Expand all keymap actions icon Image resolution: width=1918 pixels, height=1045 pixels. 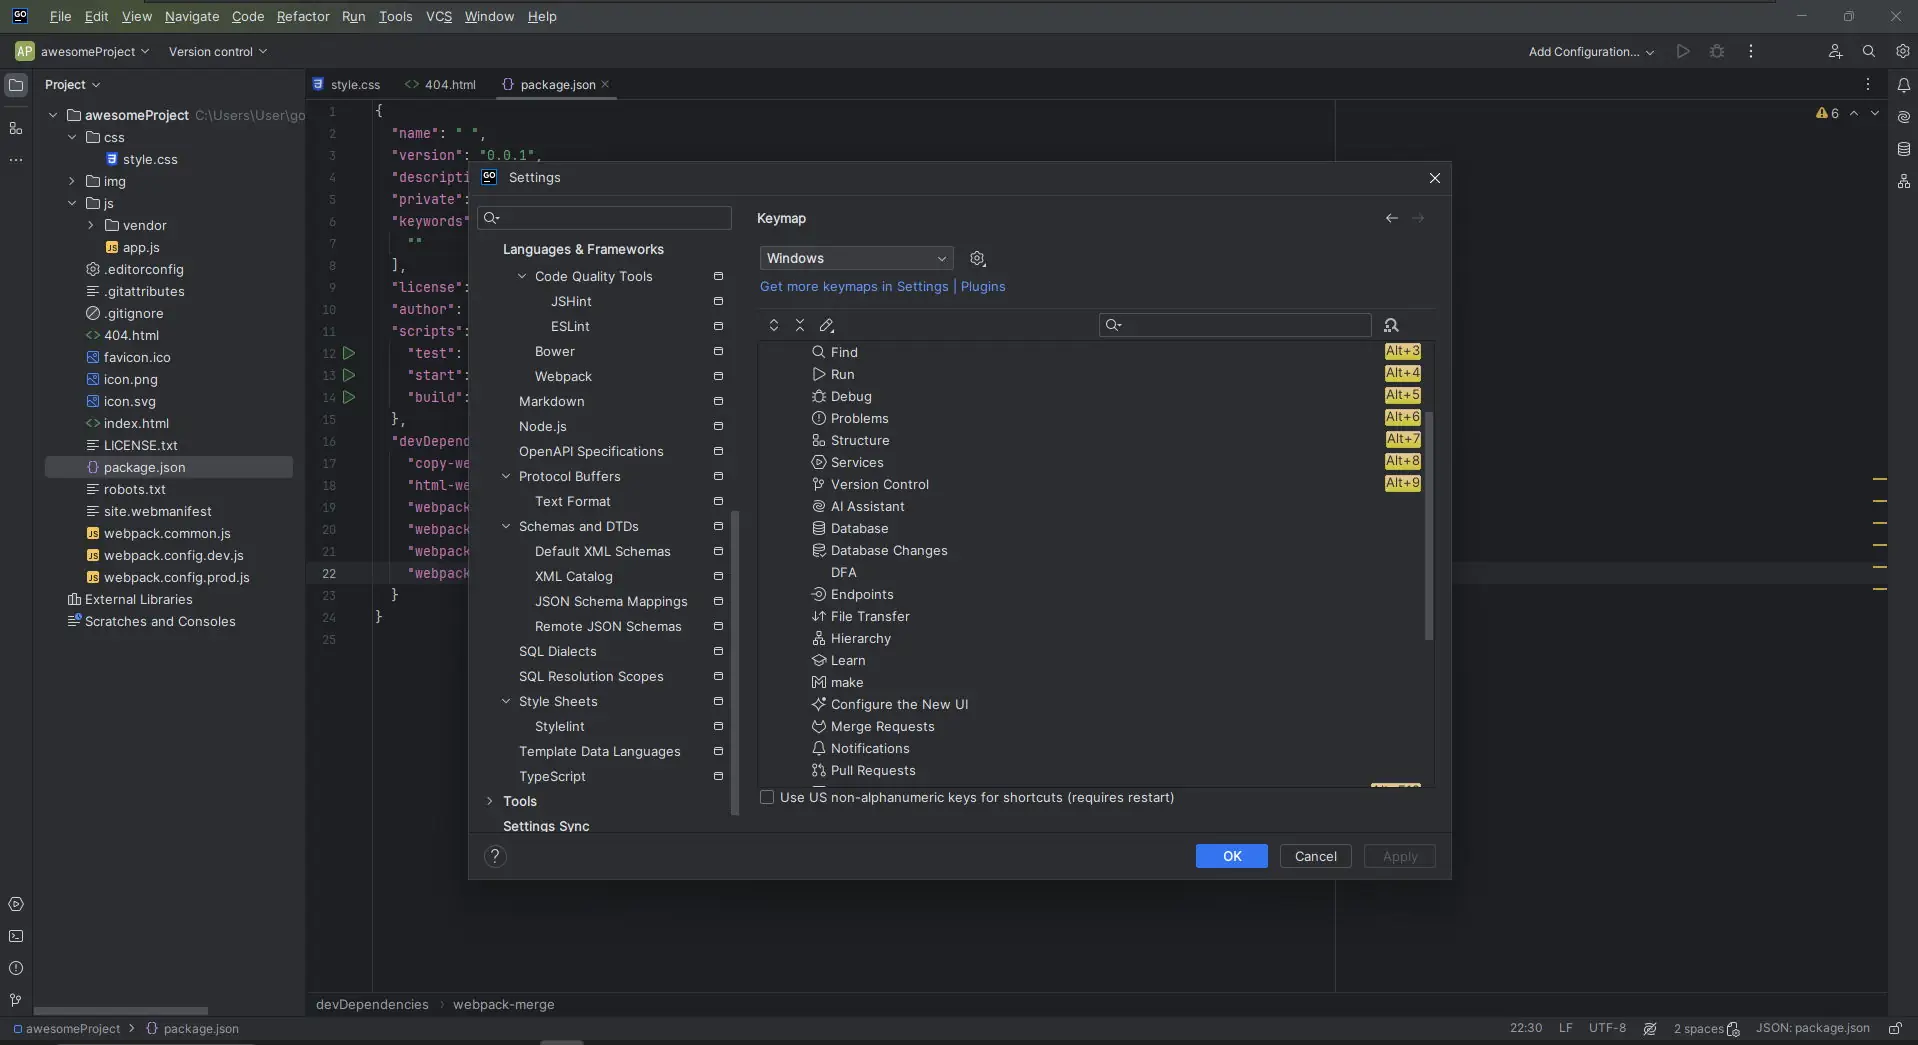pos(773,325)
